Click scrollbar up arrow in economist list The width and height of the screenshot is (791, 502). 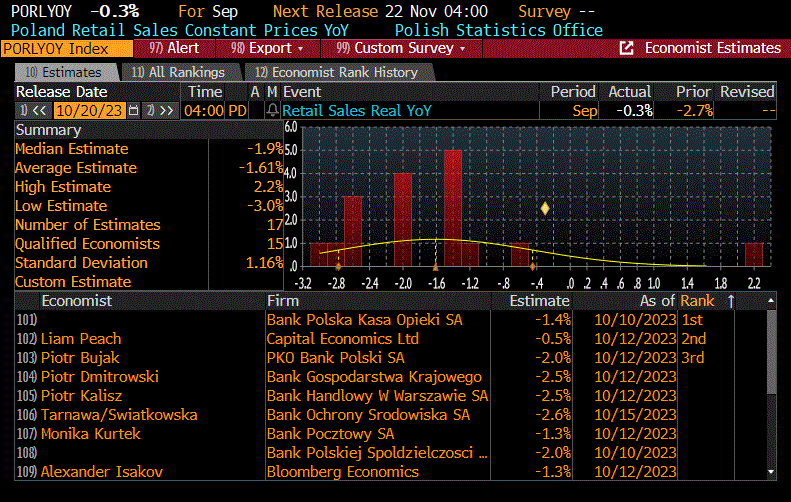click(x=771, y=301)
